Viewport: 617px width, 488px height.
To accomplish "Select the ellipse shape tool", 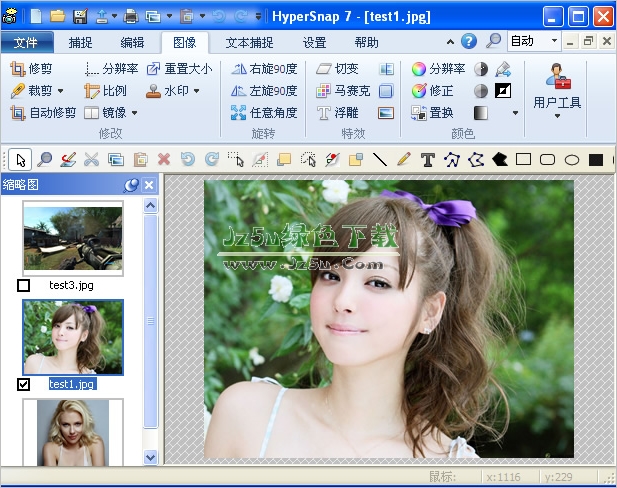I will (x=572, y=160).
